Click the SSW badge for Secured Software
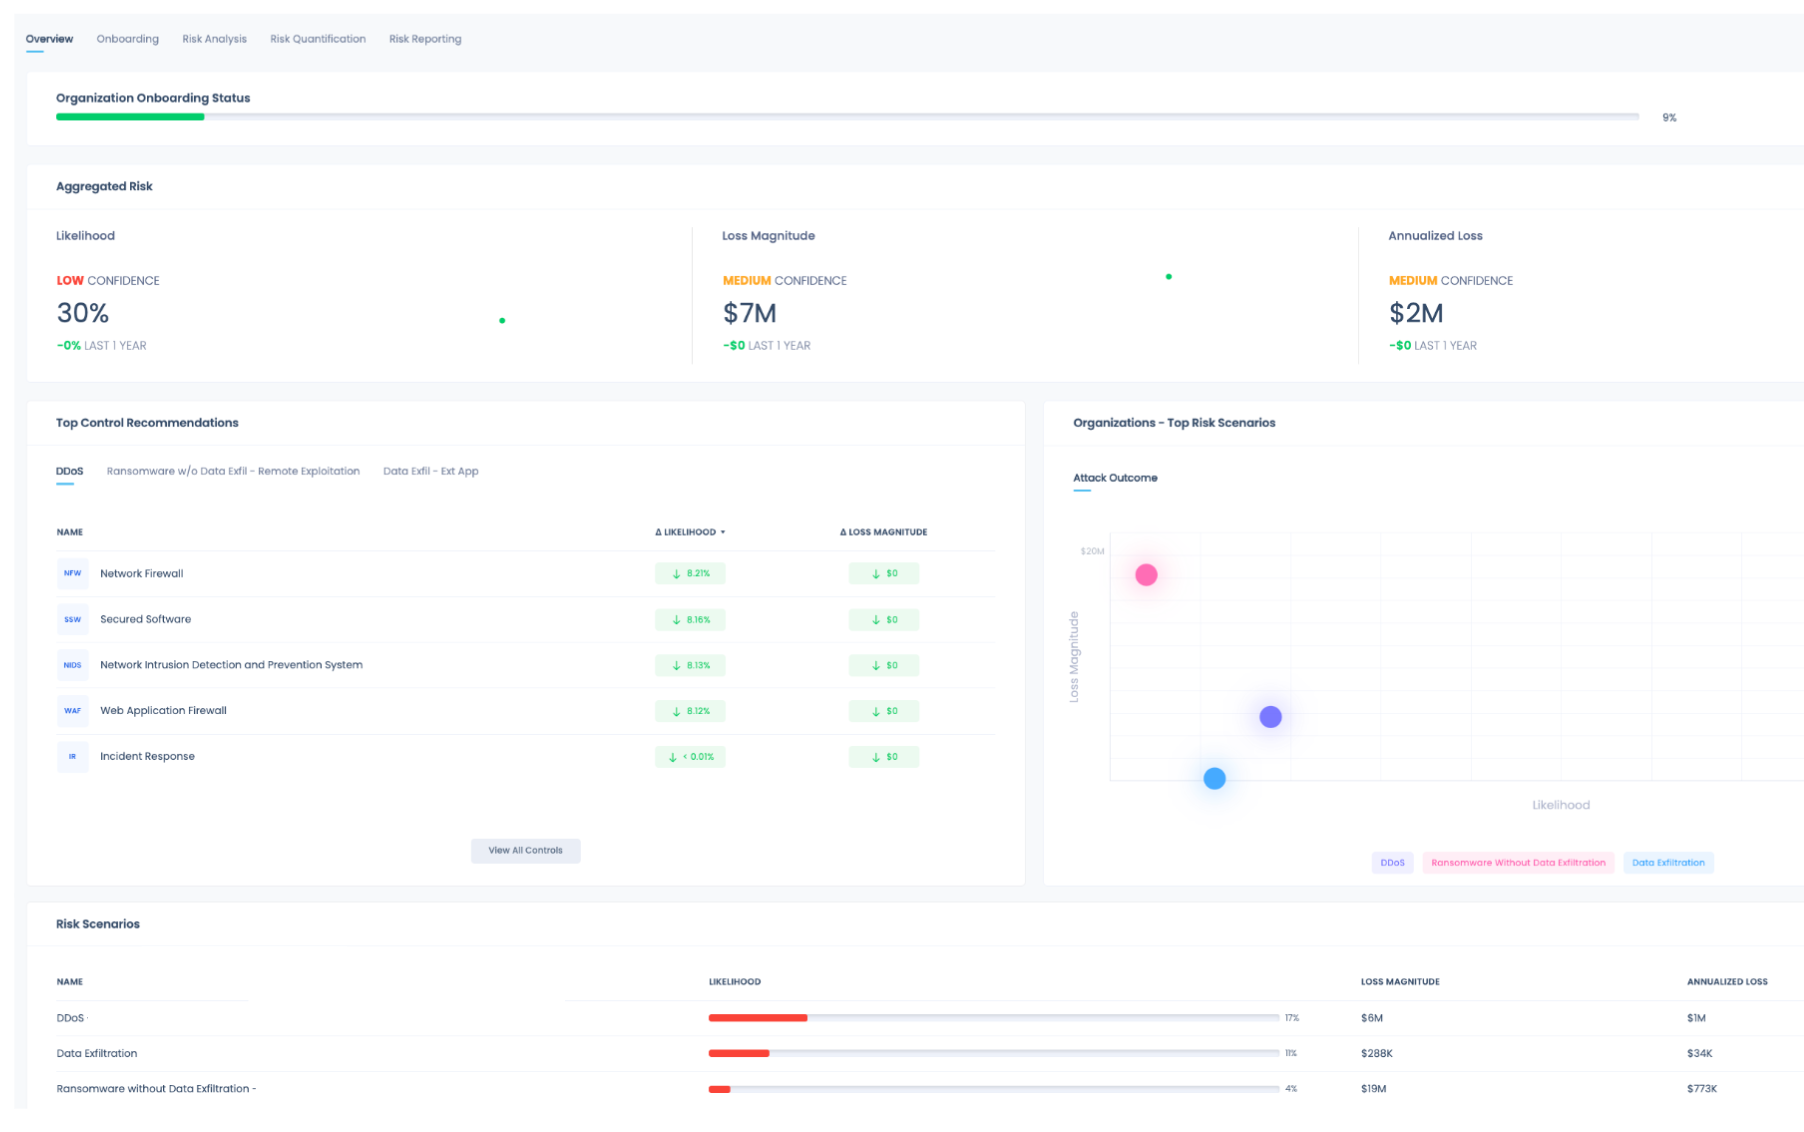1804x1132 pixels. pyautogui.click(x=72, y=619)
